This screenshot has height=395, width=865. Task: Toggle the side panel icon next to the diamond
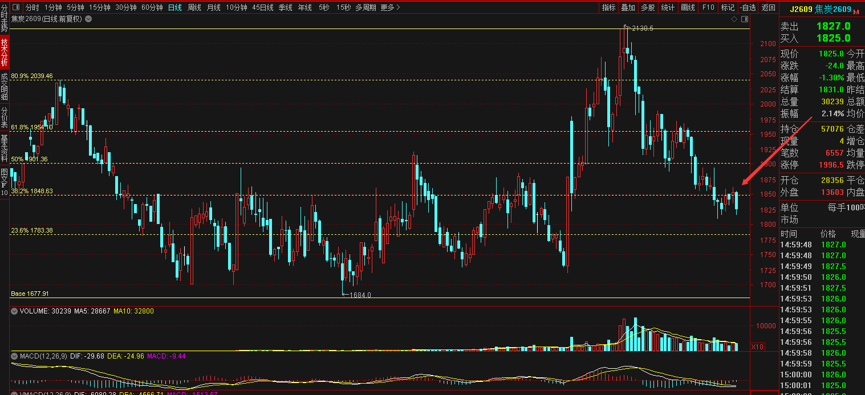point(744,19)
